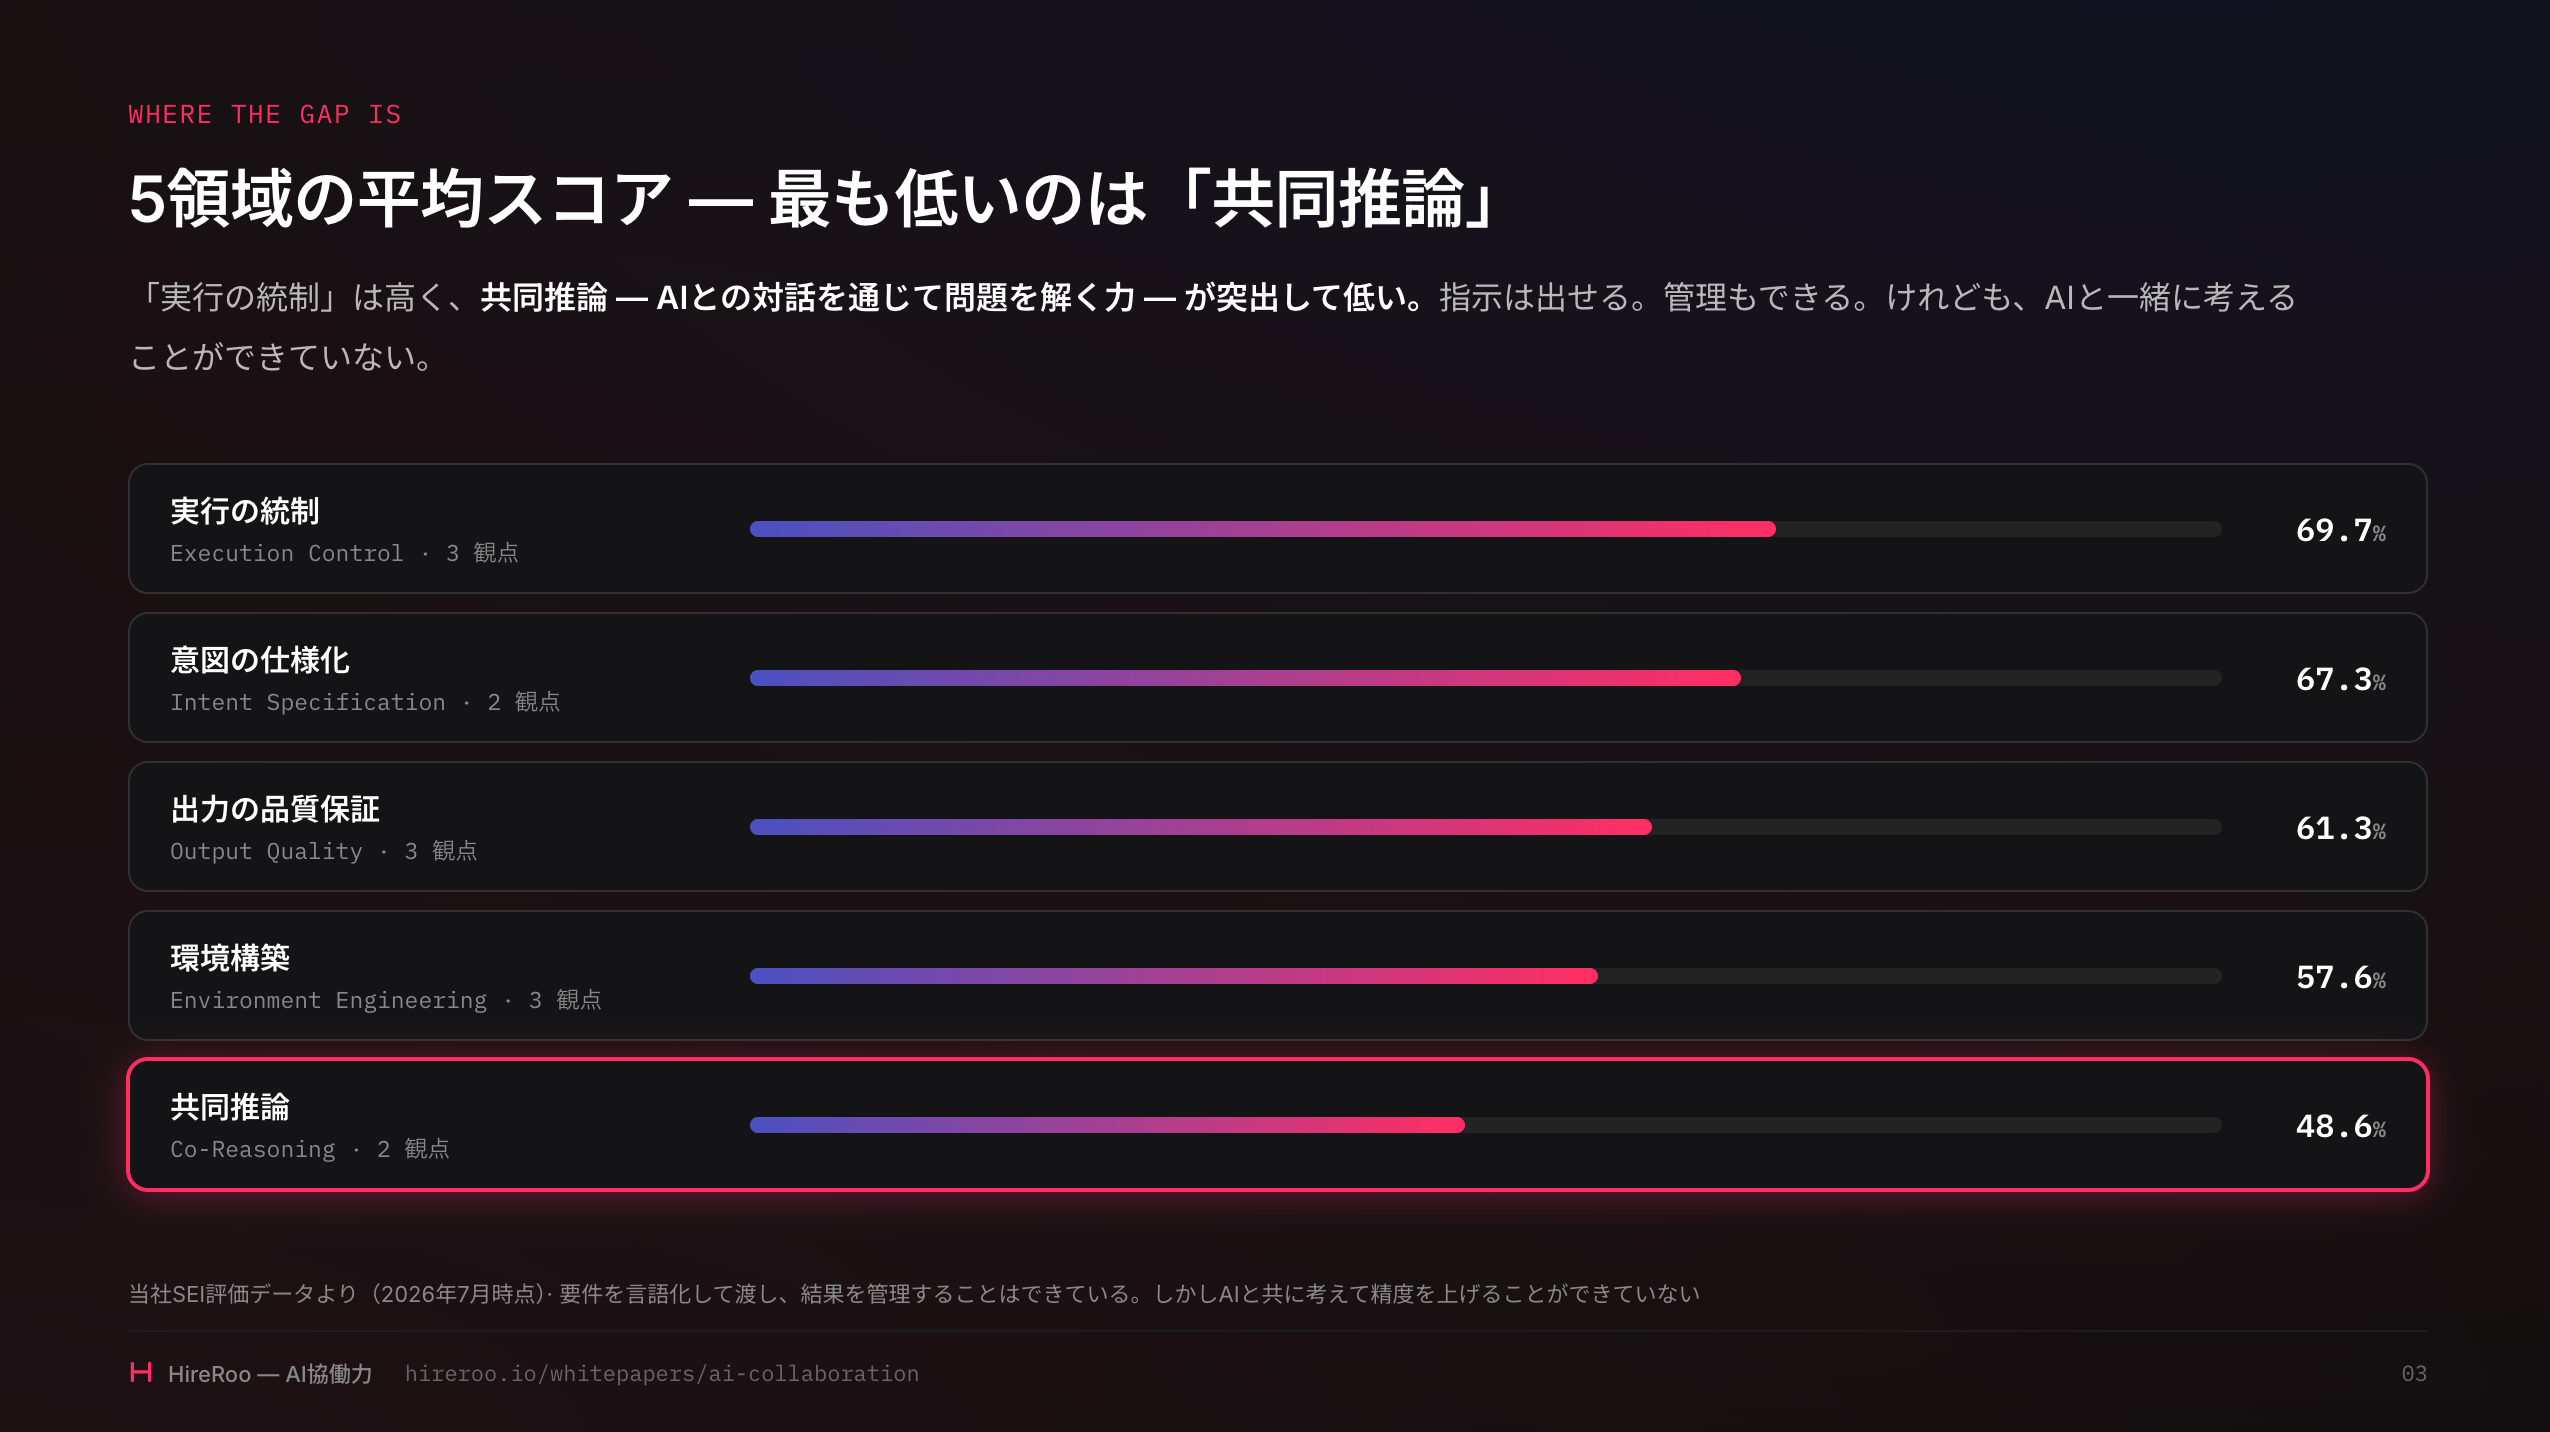Screen dimensions: 2550x1432
Task: Click the WHERE THE GAP IS heading label
Action: point(265,115)
